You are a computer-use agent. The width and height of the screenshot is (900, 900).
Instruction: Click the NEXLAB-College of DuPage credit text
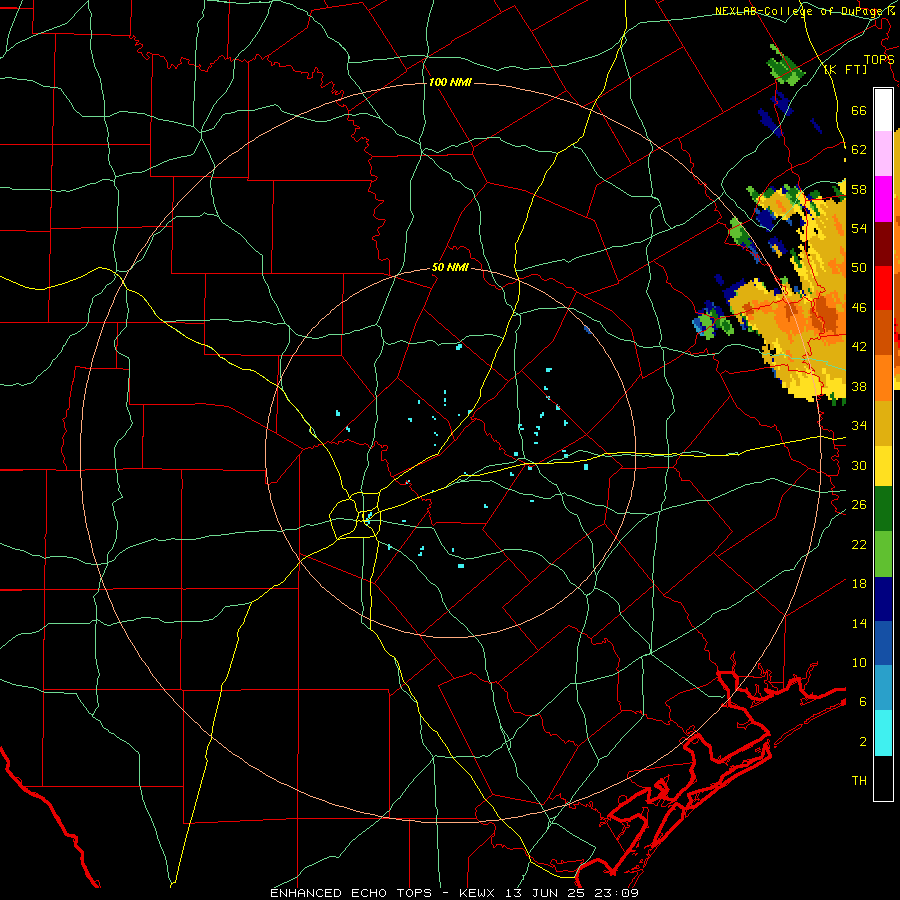click(x=804, y=11)
